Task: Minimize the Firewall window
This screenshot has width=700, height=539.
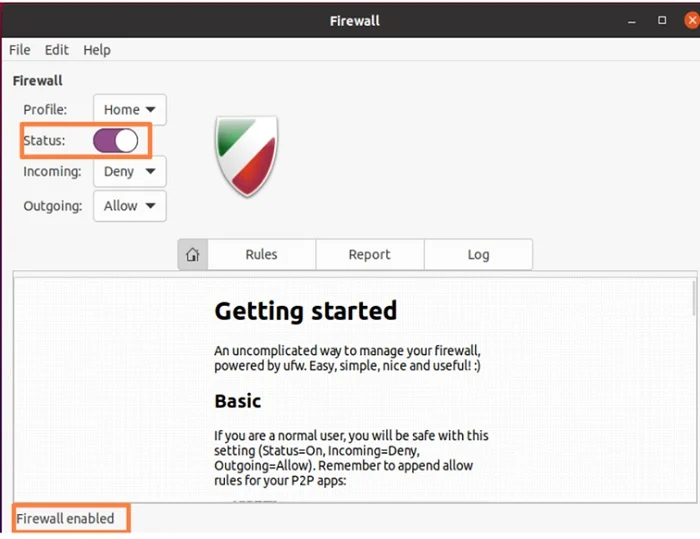Action: click(x=631, y=21)
